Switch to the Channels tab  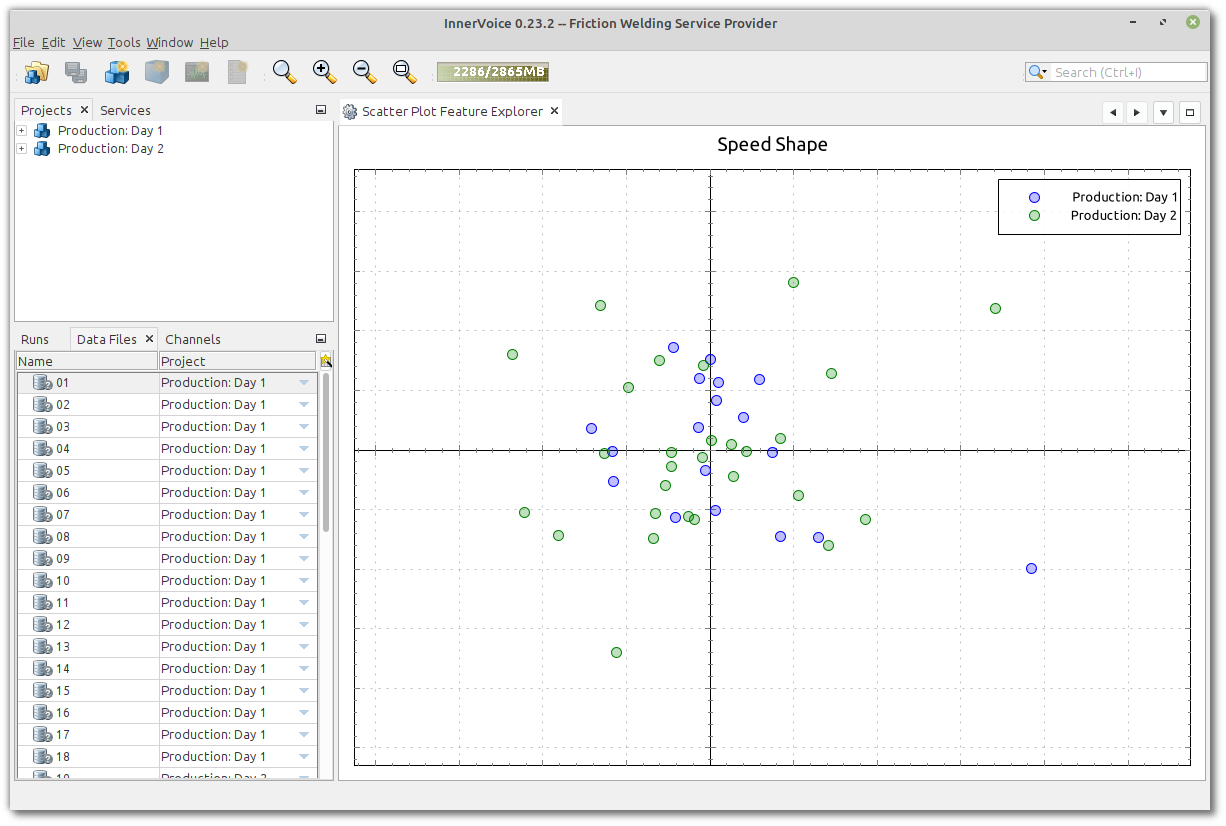click(193, 339)
